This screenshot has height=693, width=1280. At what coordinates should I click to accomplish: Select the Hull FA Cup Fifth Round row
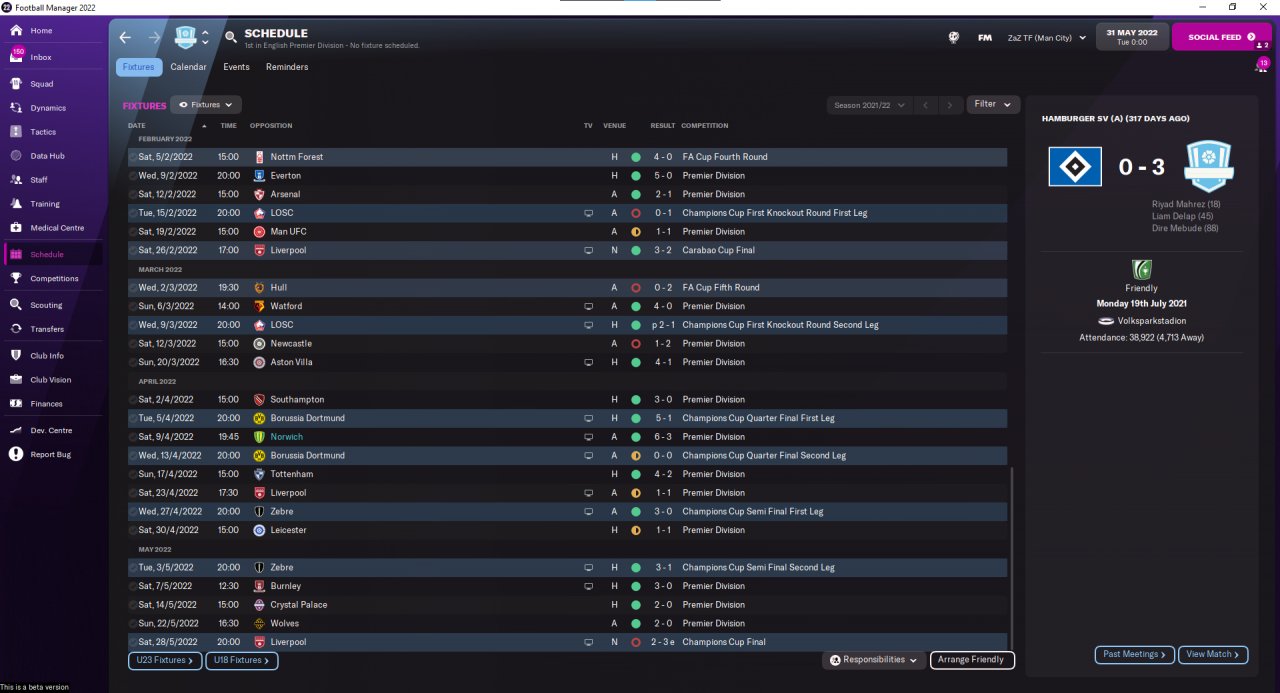(567, 288)
